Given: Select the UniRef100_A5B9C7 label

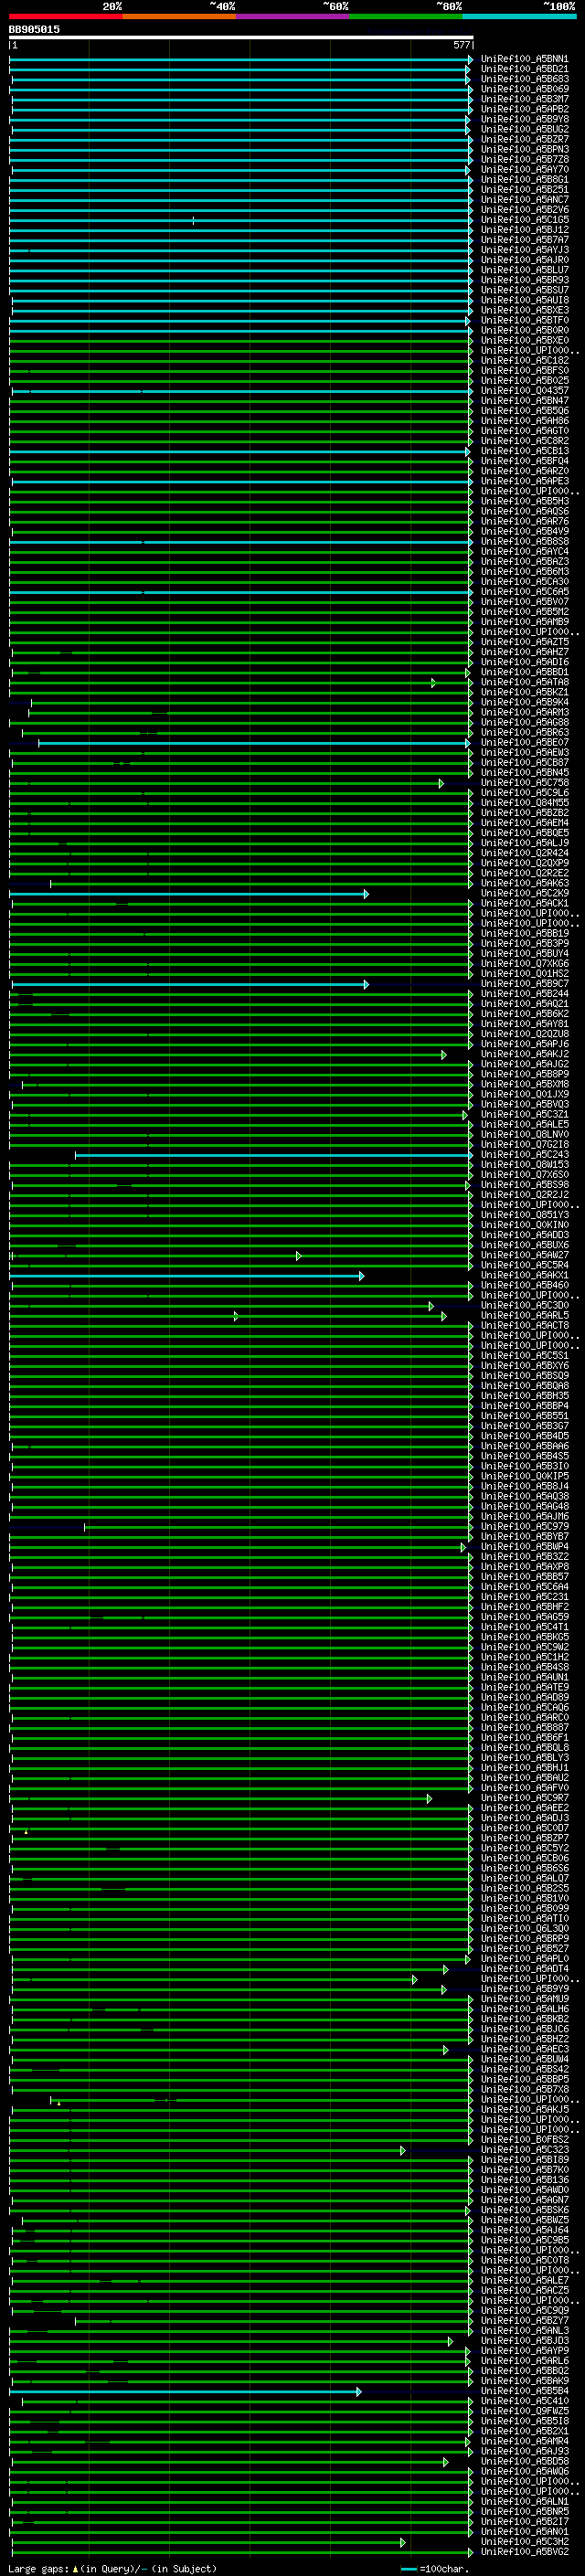Looking at the screenshot, I should 524,983.
